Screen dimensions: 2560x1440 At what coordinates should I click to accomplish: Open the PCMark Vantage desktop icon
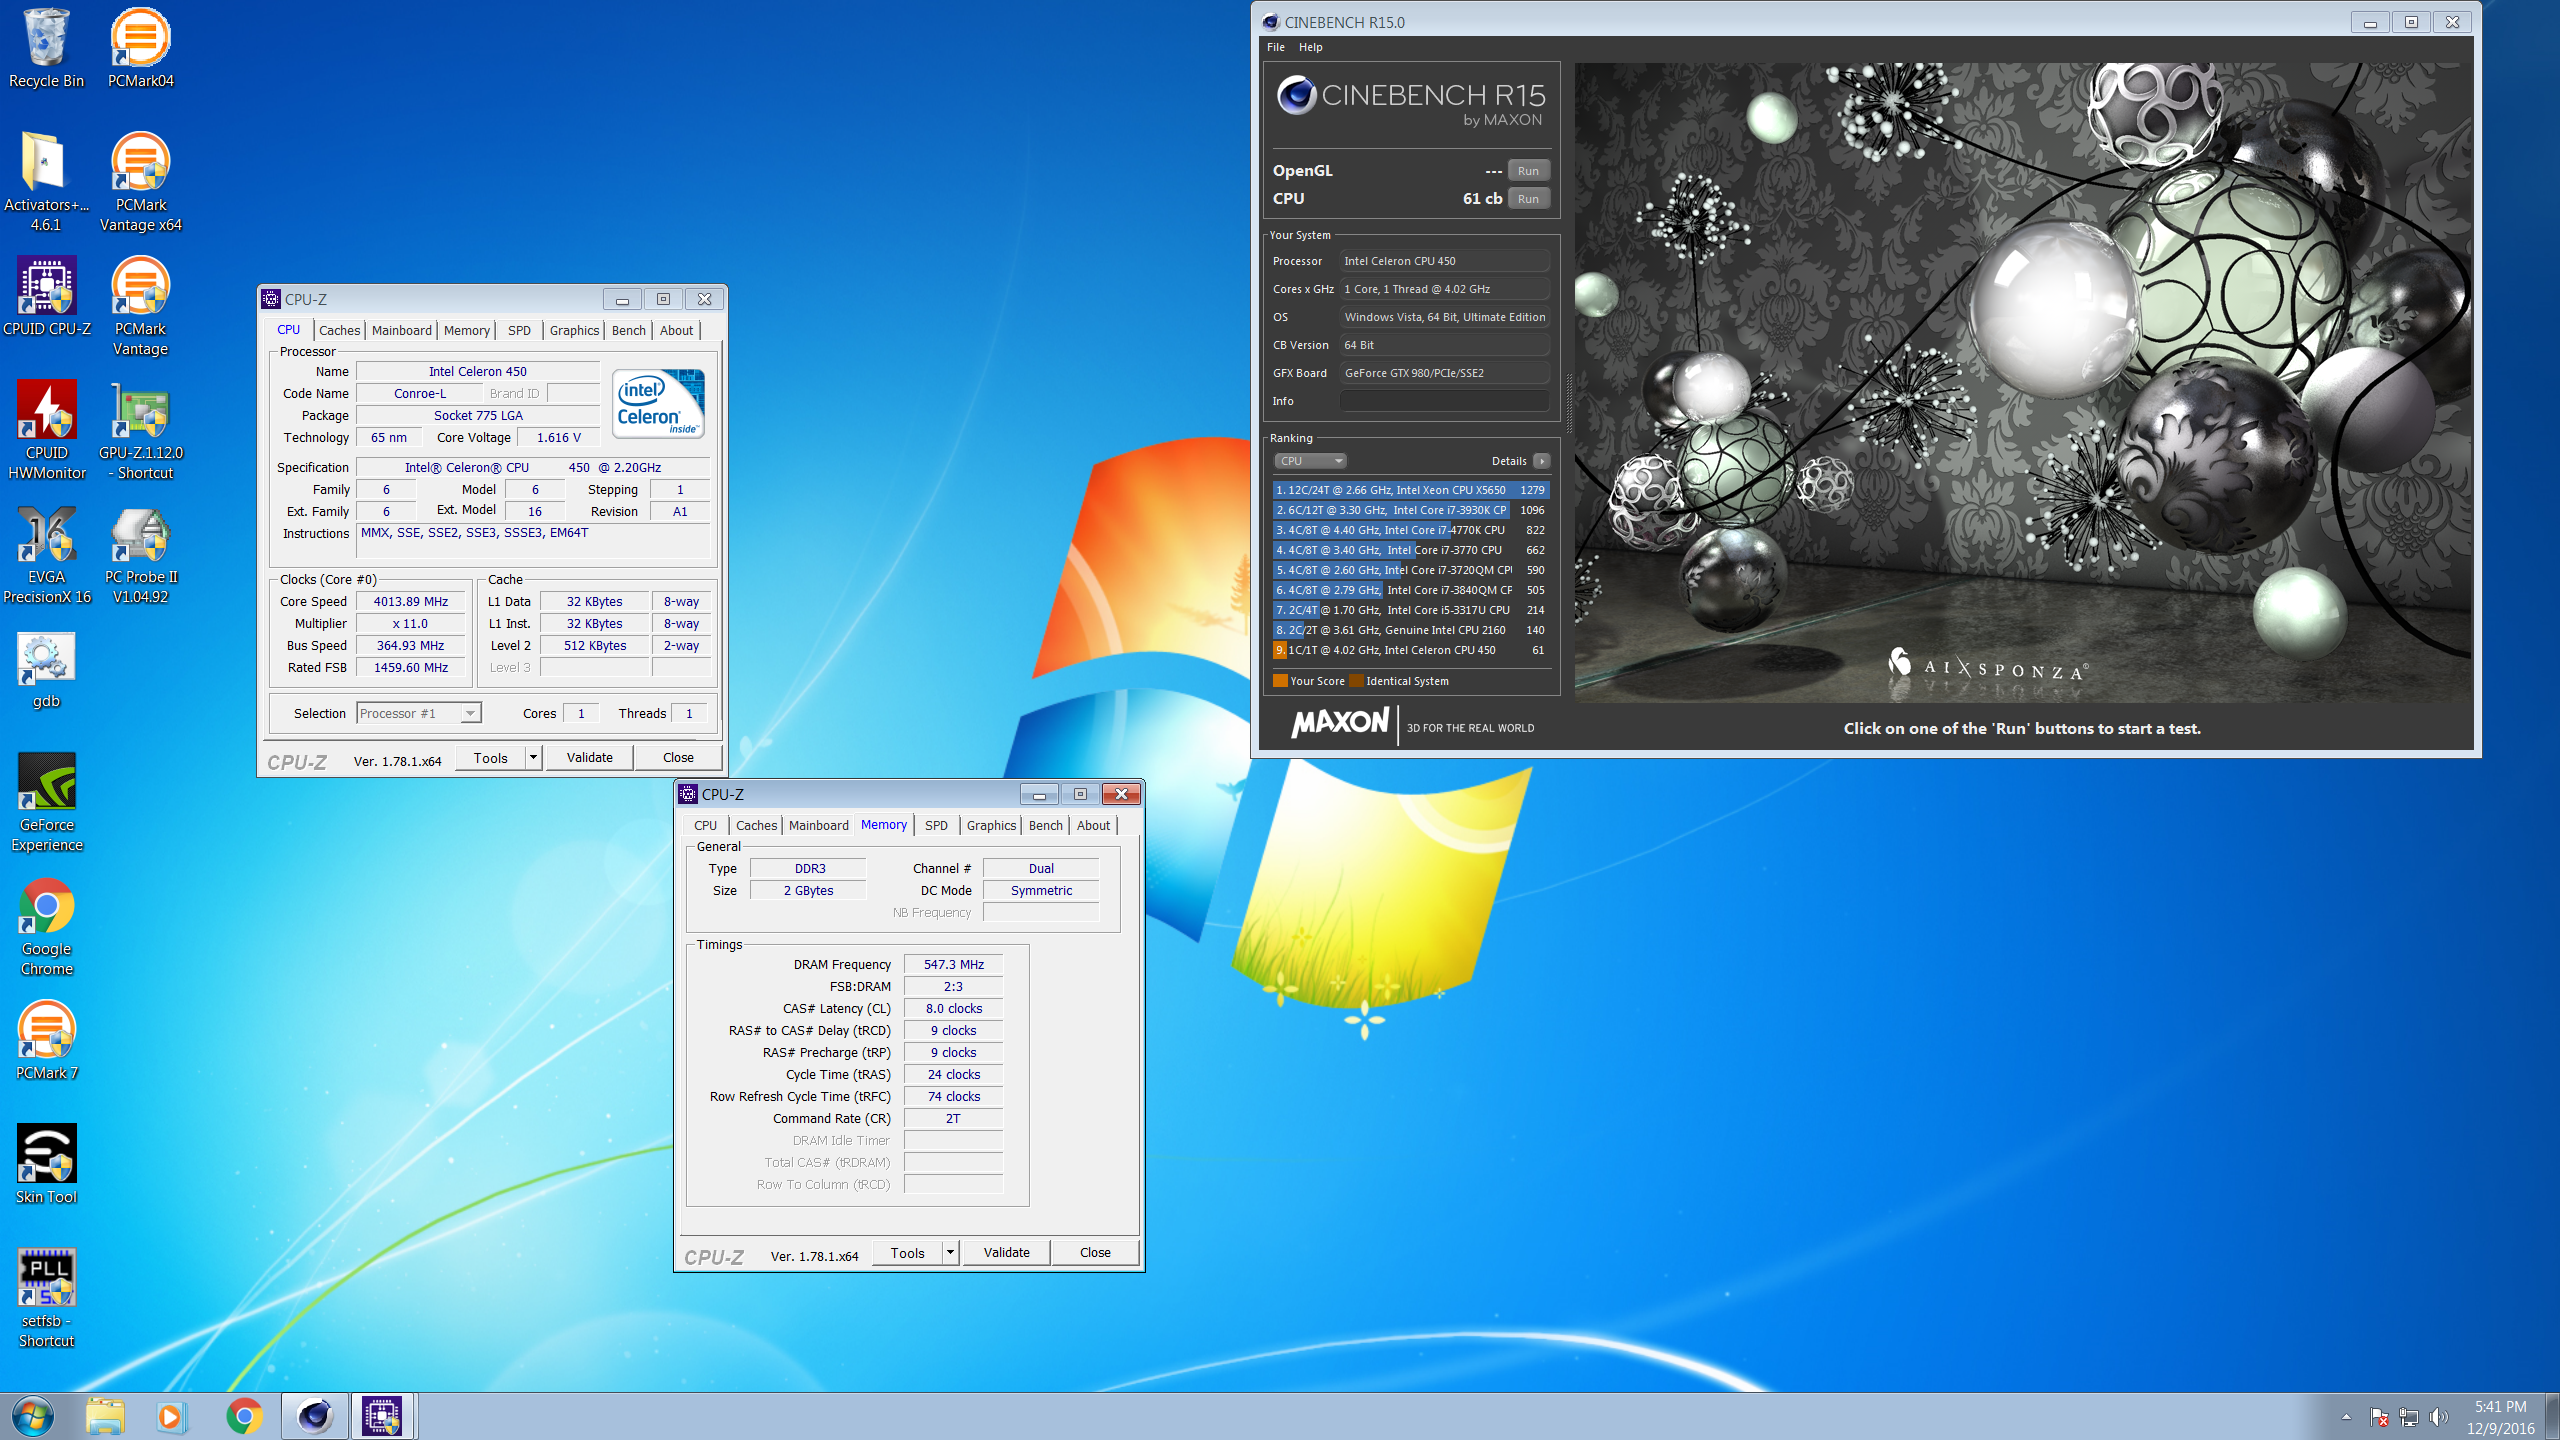coord(141,306)
